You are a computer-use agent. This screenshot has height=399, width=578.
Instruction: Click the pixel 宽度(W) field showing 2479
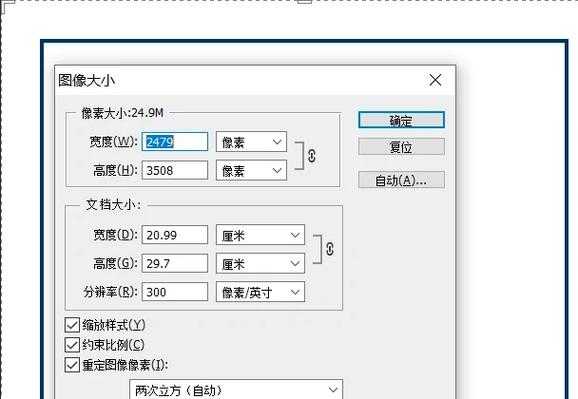(x=175, y=142)
